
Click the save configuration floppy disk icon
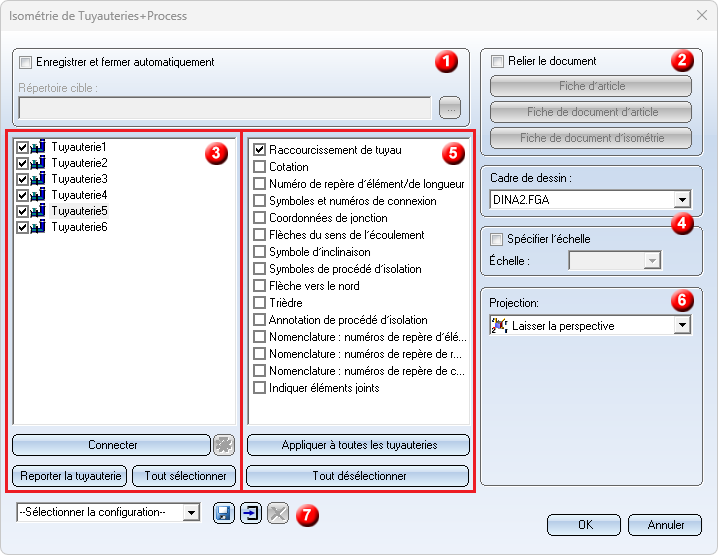[223, 513]
